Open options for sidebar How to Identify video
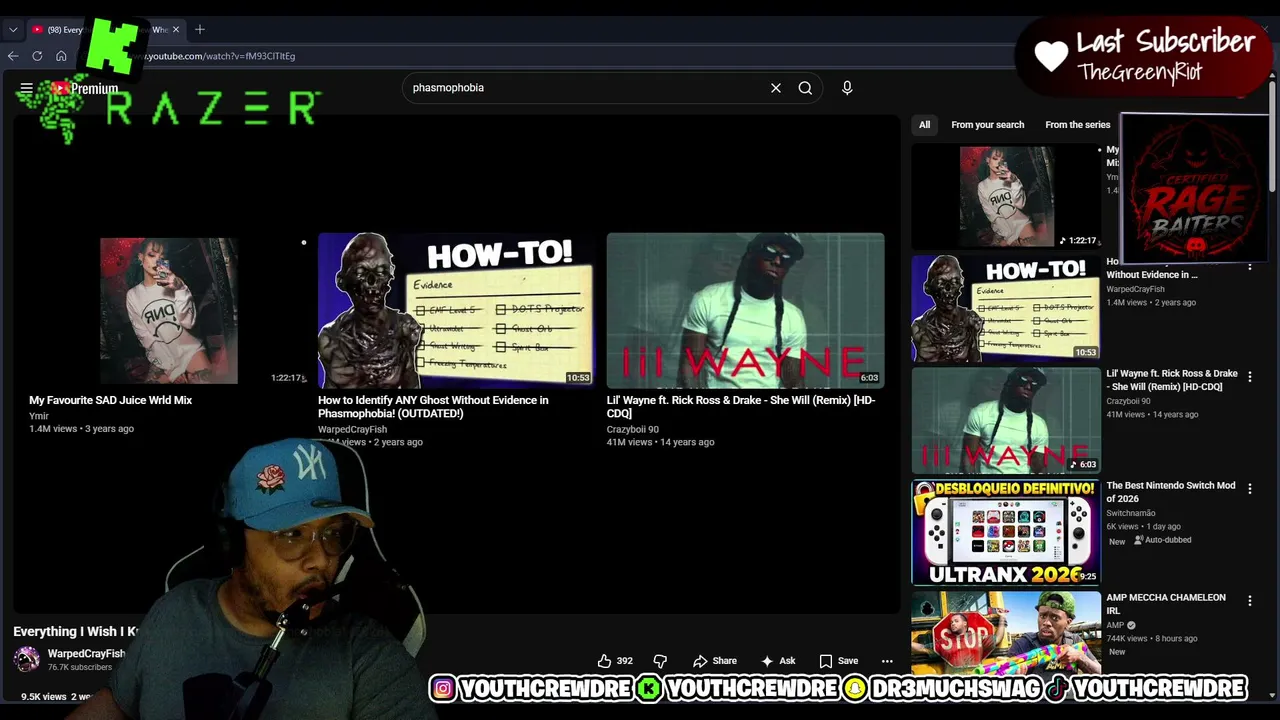Image resolution: width=1280 pixels, height=720 pixels. pyautogui.click(x=1249, y=266)
